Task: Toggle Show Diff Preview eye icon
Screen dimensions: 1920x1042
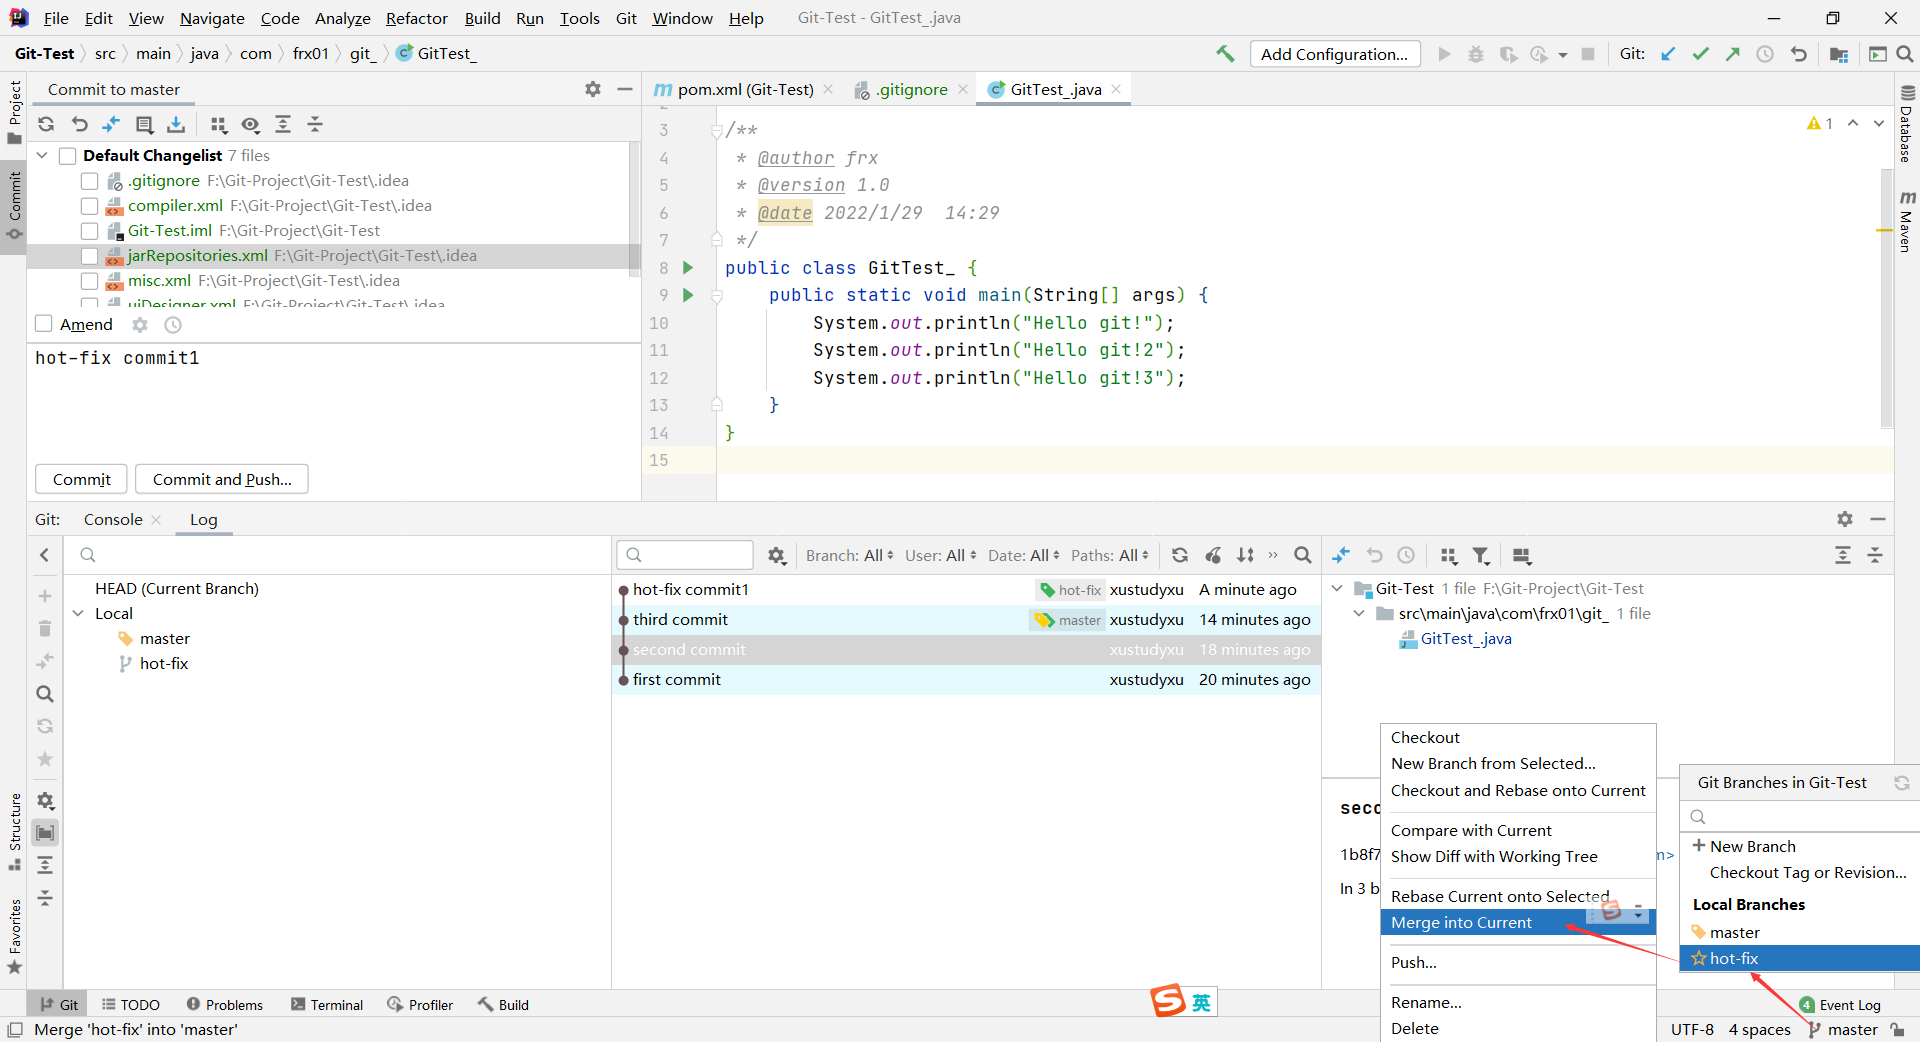Action: [x=250, y=124]
